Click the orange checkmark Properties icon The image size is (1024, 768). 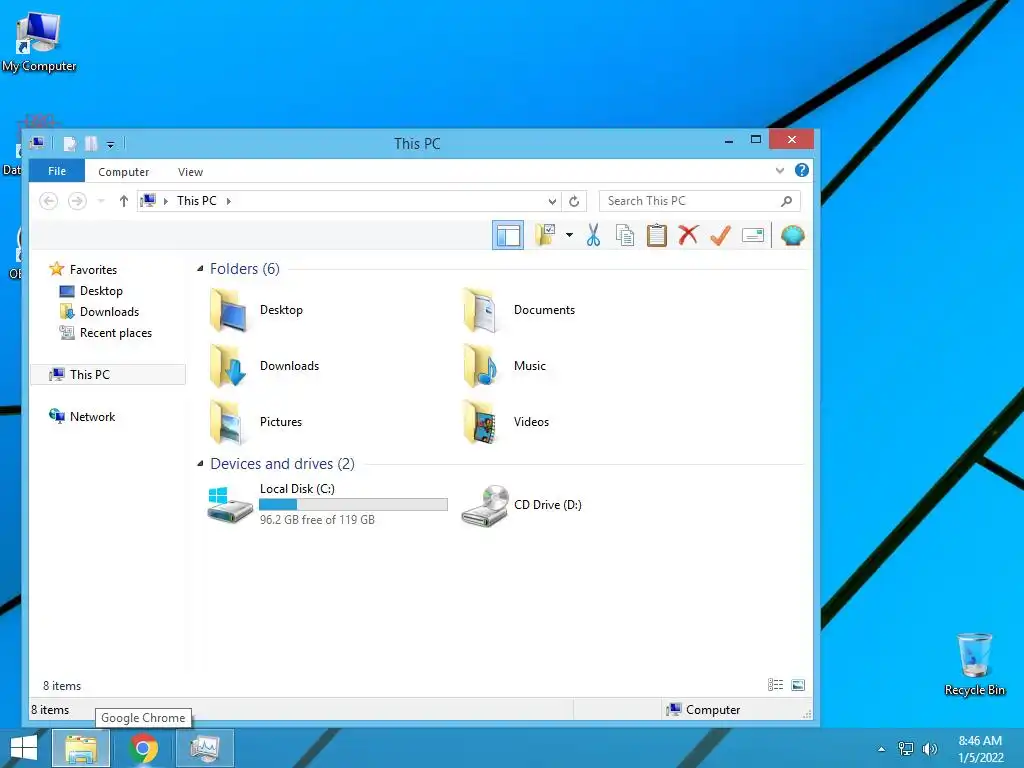point(720,235)
